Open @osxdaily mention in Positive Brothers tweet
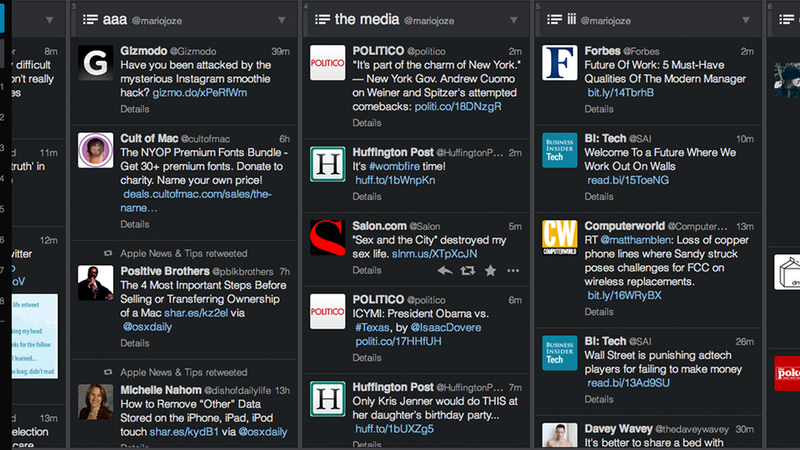This screenshot has width=800, height=450. [x=147, y=327]
